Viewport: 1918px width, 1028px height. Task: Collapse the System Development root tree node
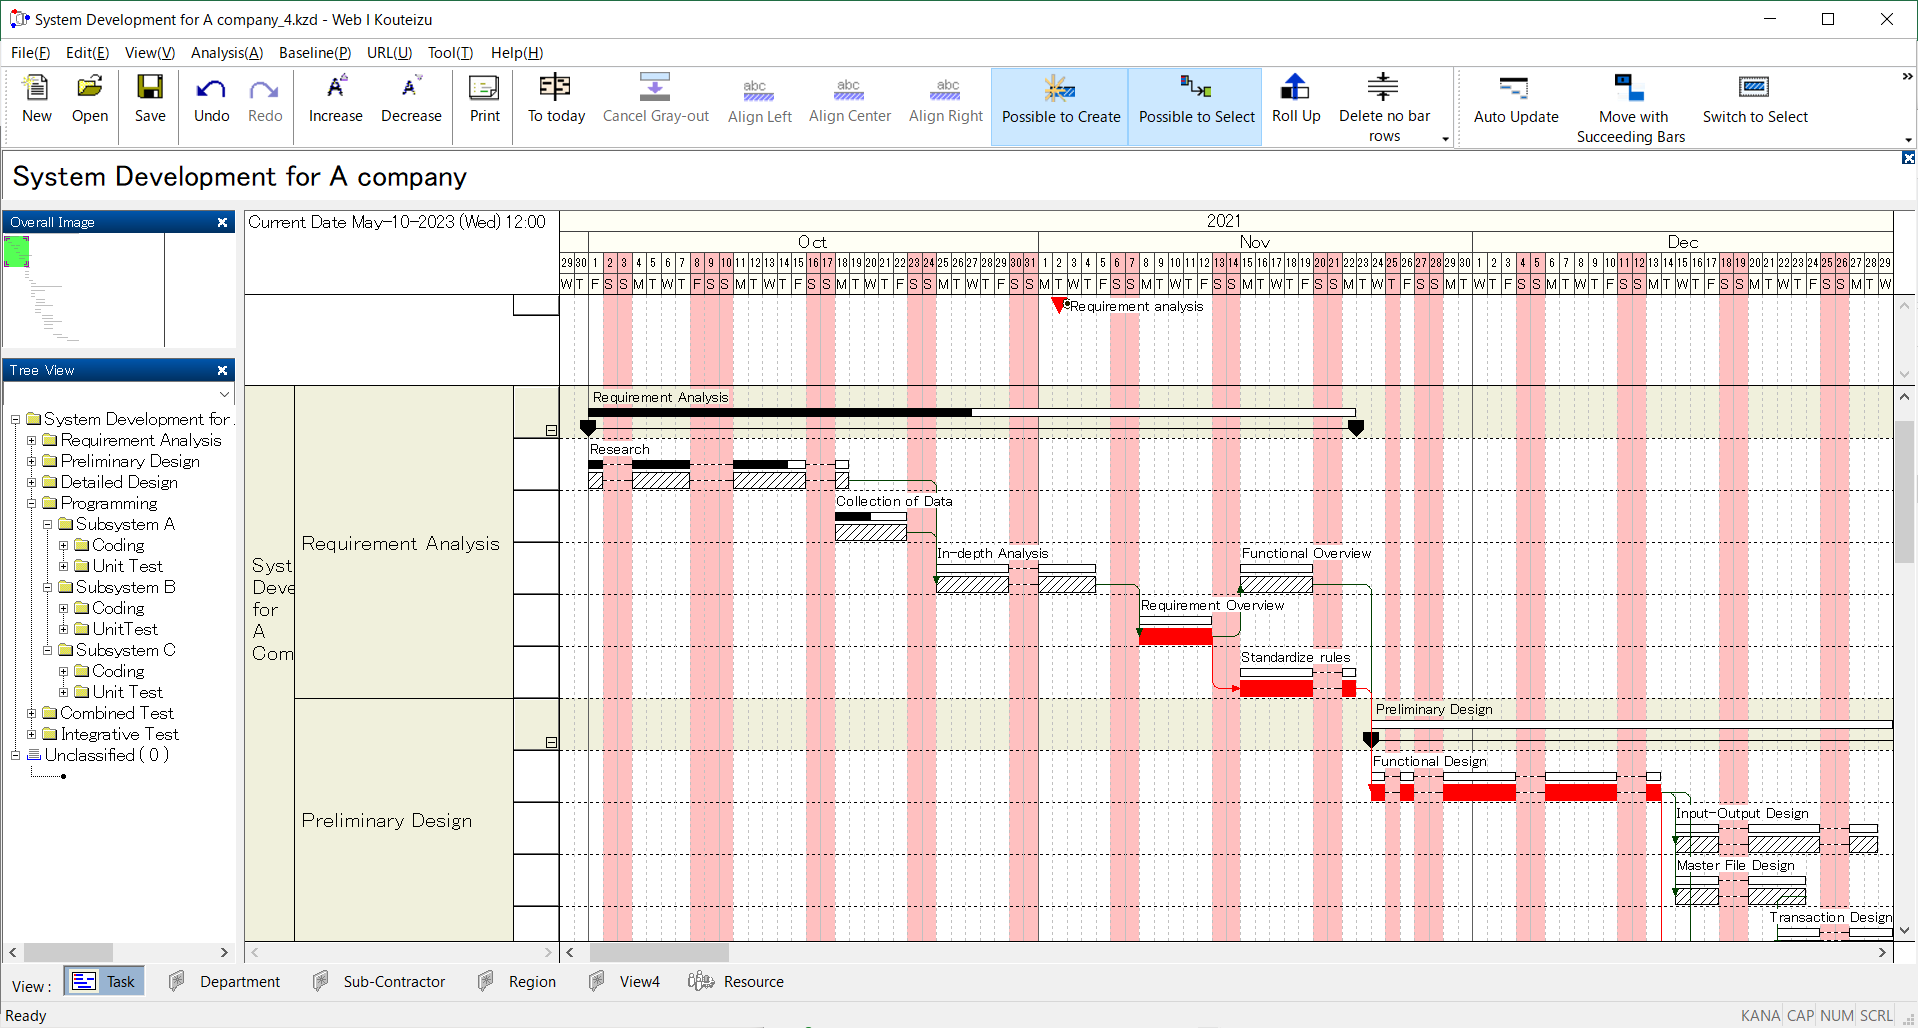pos(16,419)
